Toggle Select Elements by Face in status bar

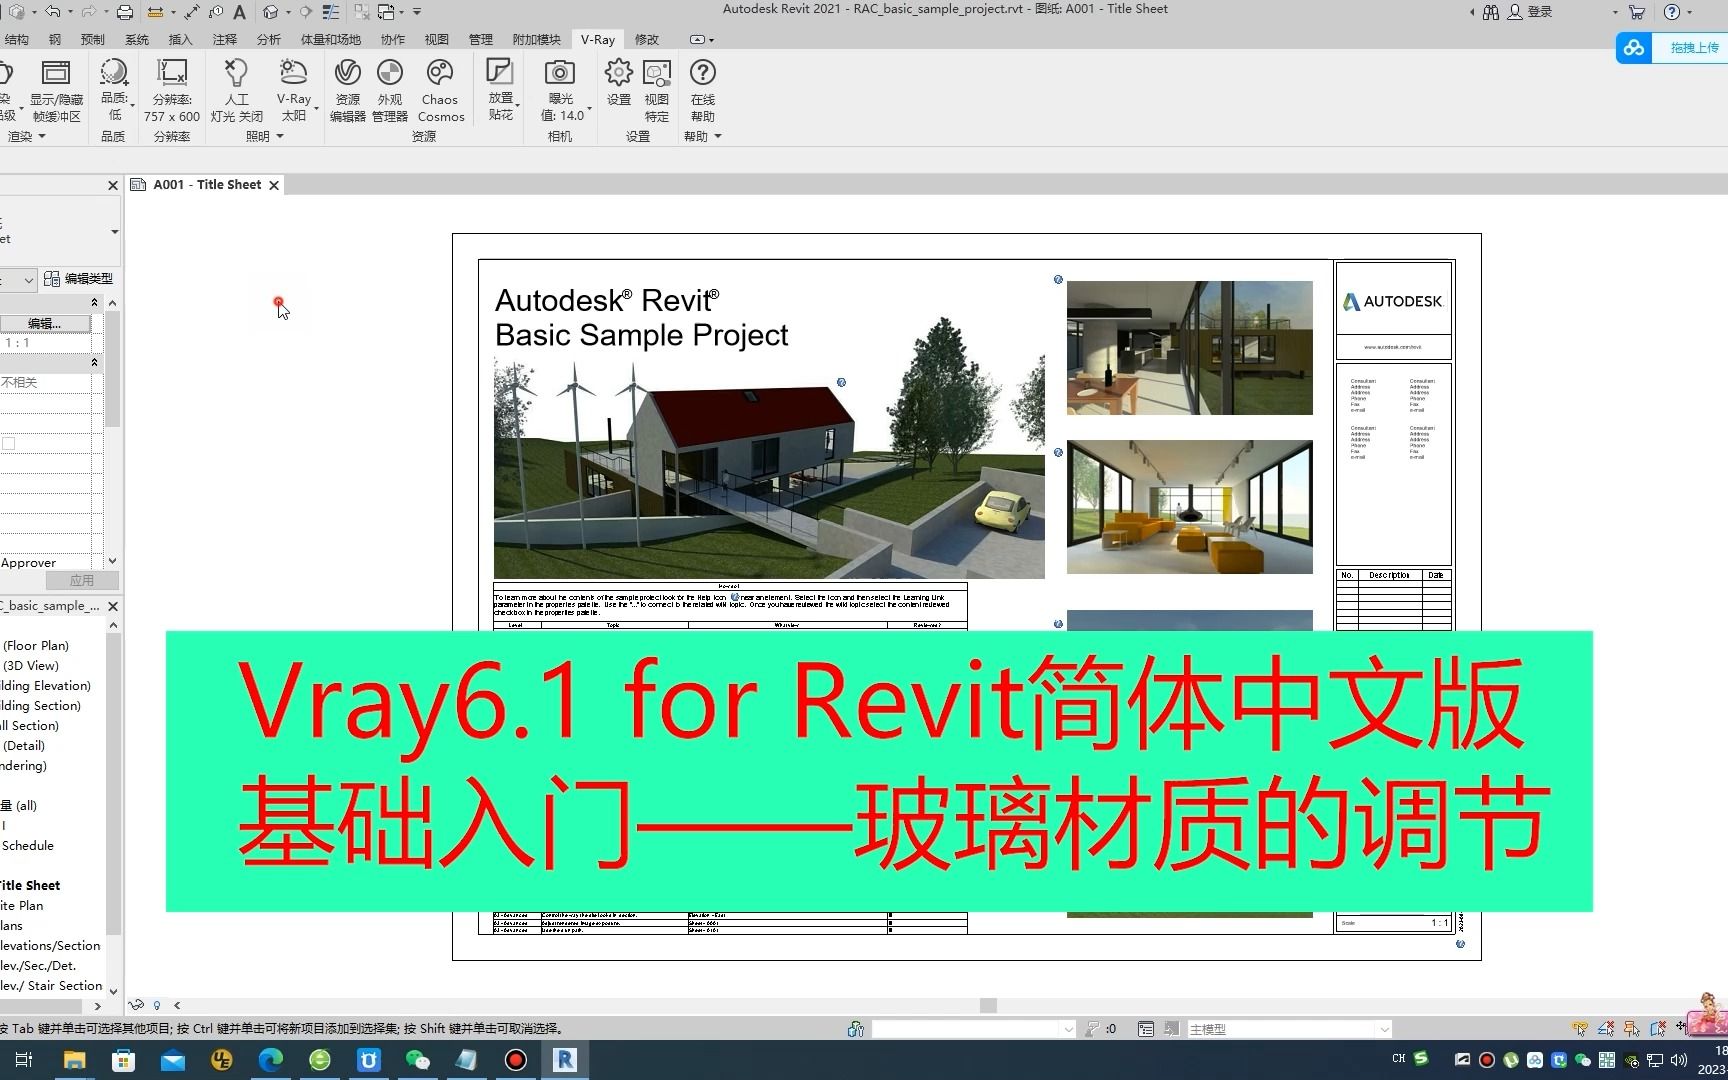coord(1658,1028)
